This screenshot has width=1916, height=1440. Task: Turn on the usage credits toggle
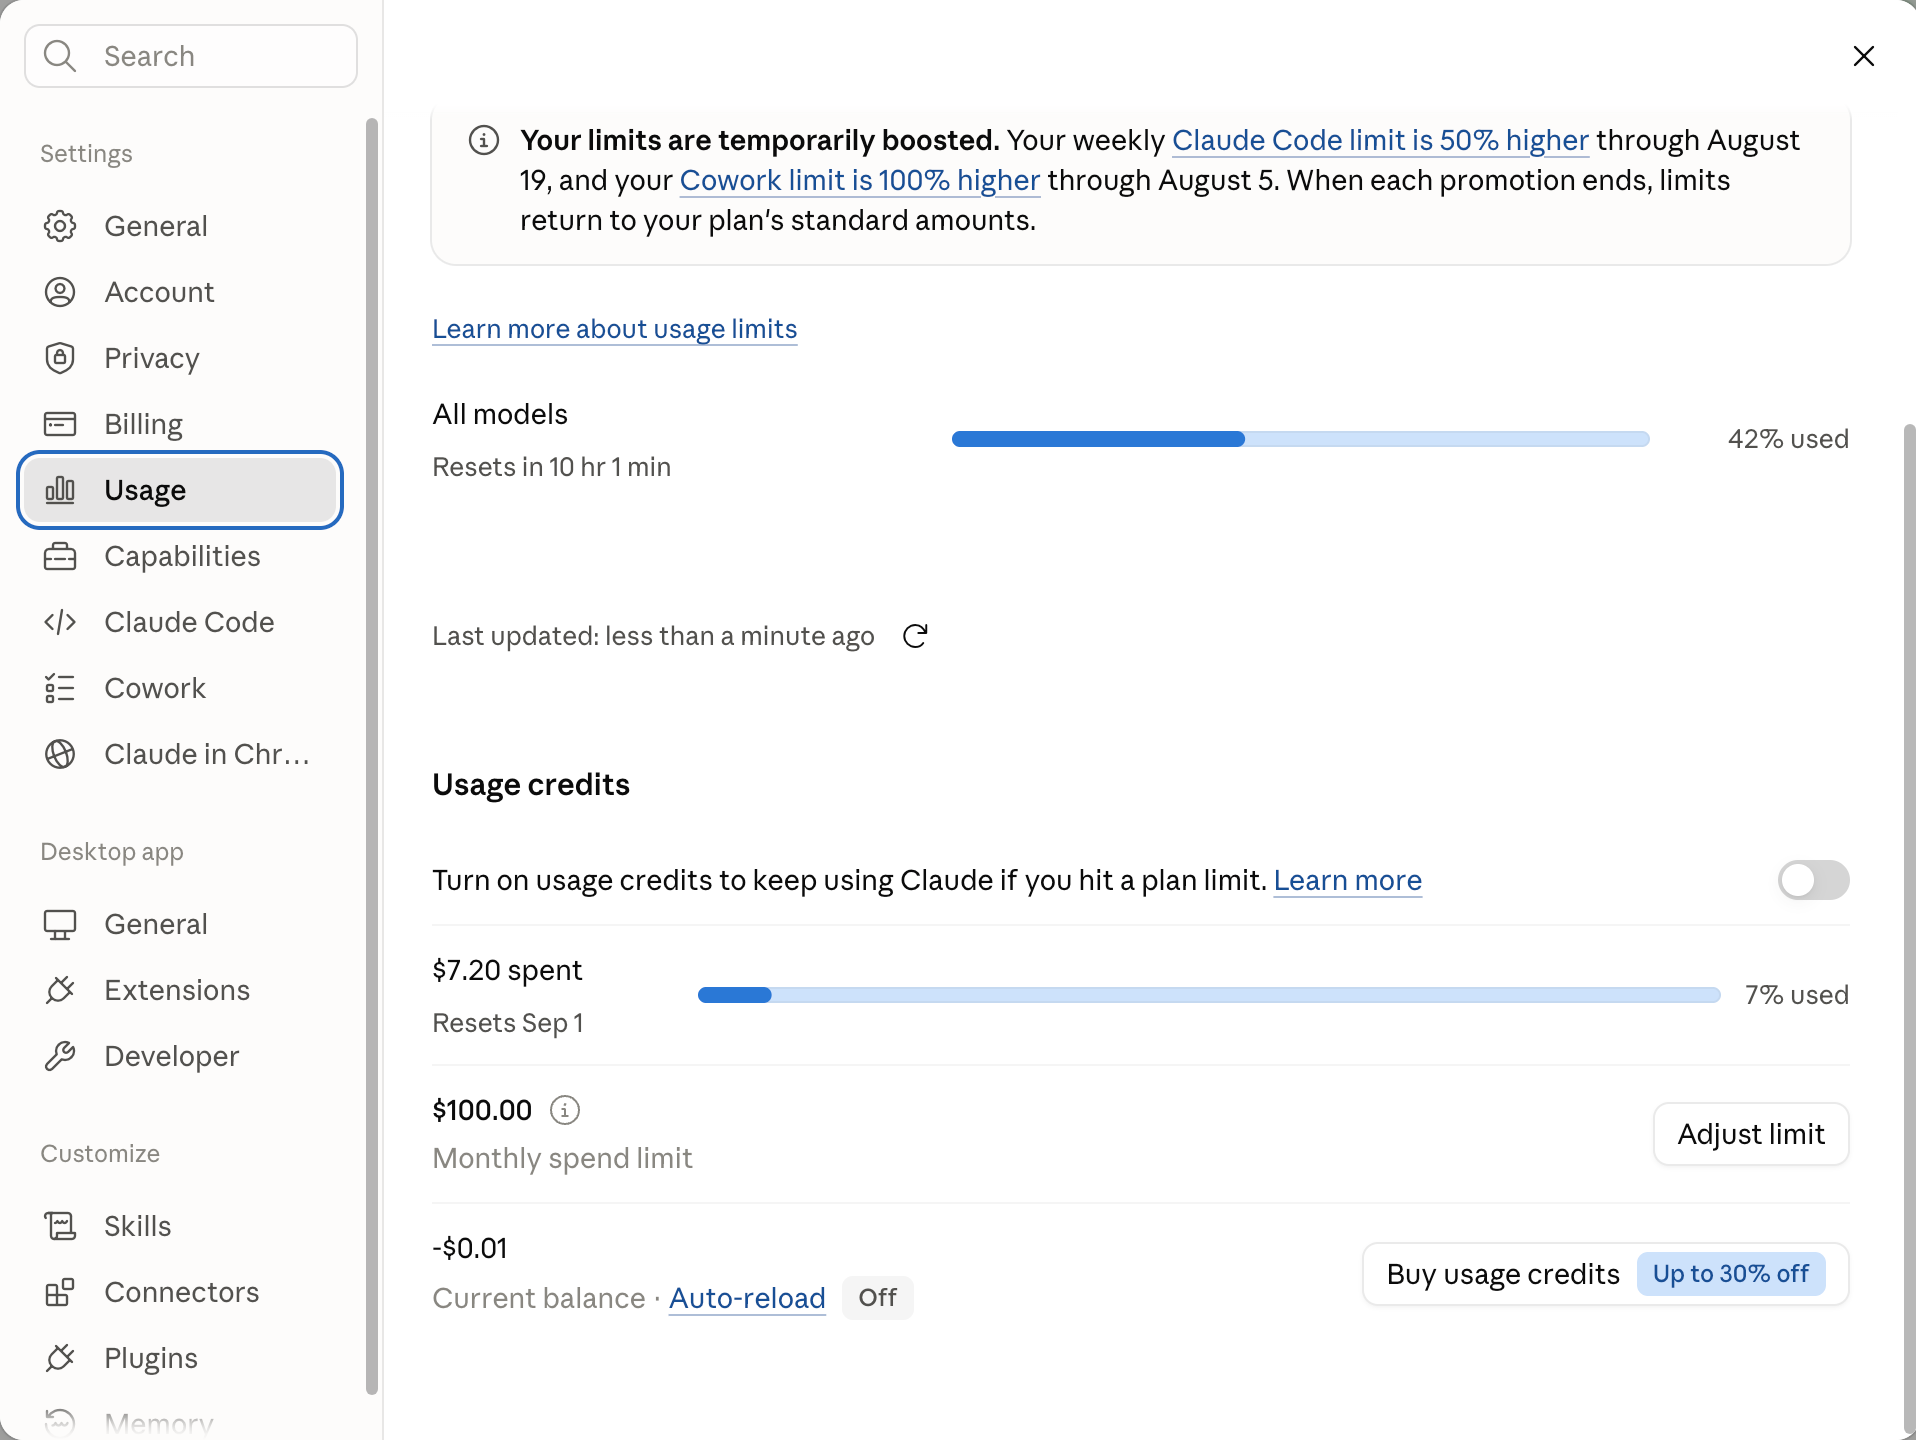pos(1813,880)
